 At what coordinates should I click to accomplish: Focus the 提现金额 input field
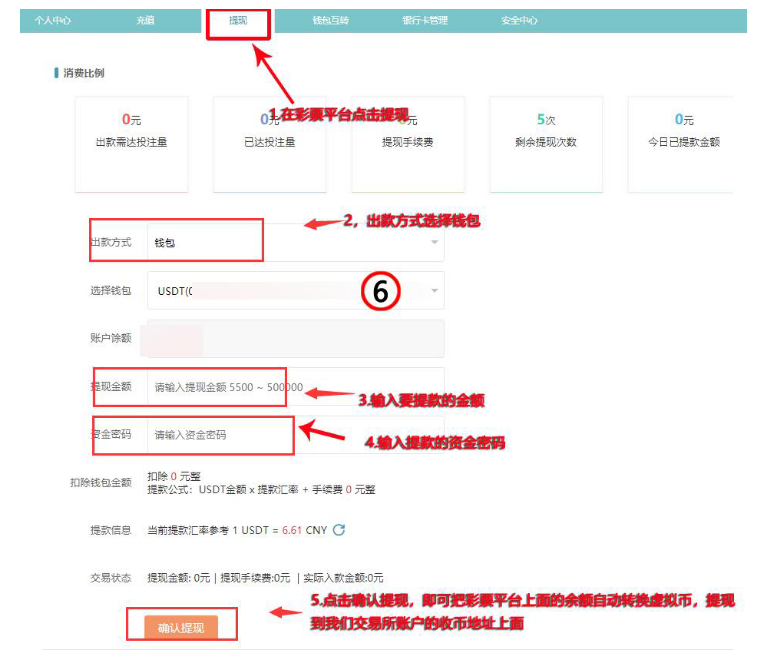pyautogui.click(x=295, y=386)
